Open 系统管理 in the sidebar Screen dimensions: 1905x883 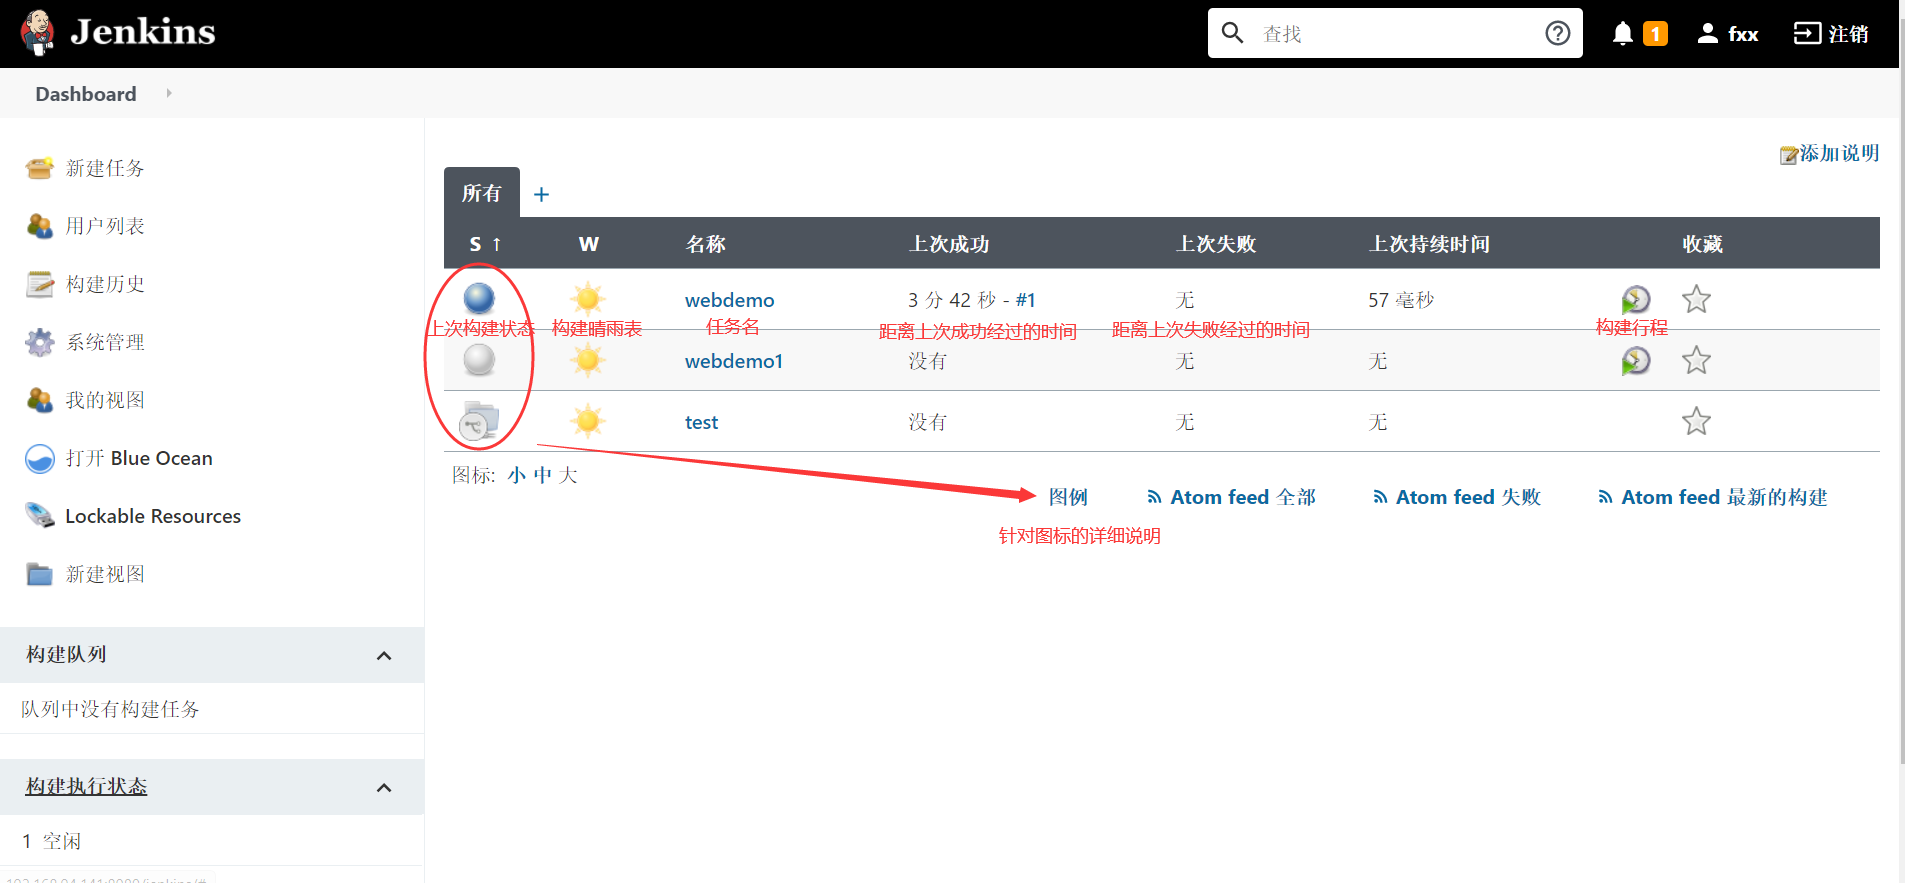click(105, 342)
